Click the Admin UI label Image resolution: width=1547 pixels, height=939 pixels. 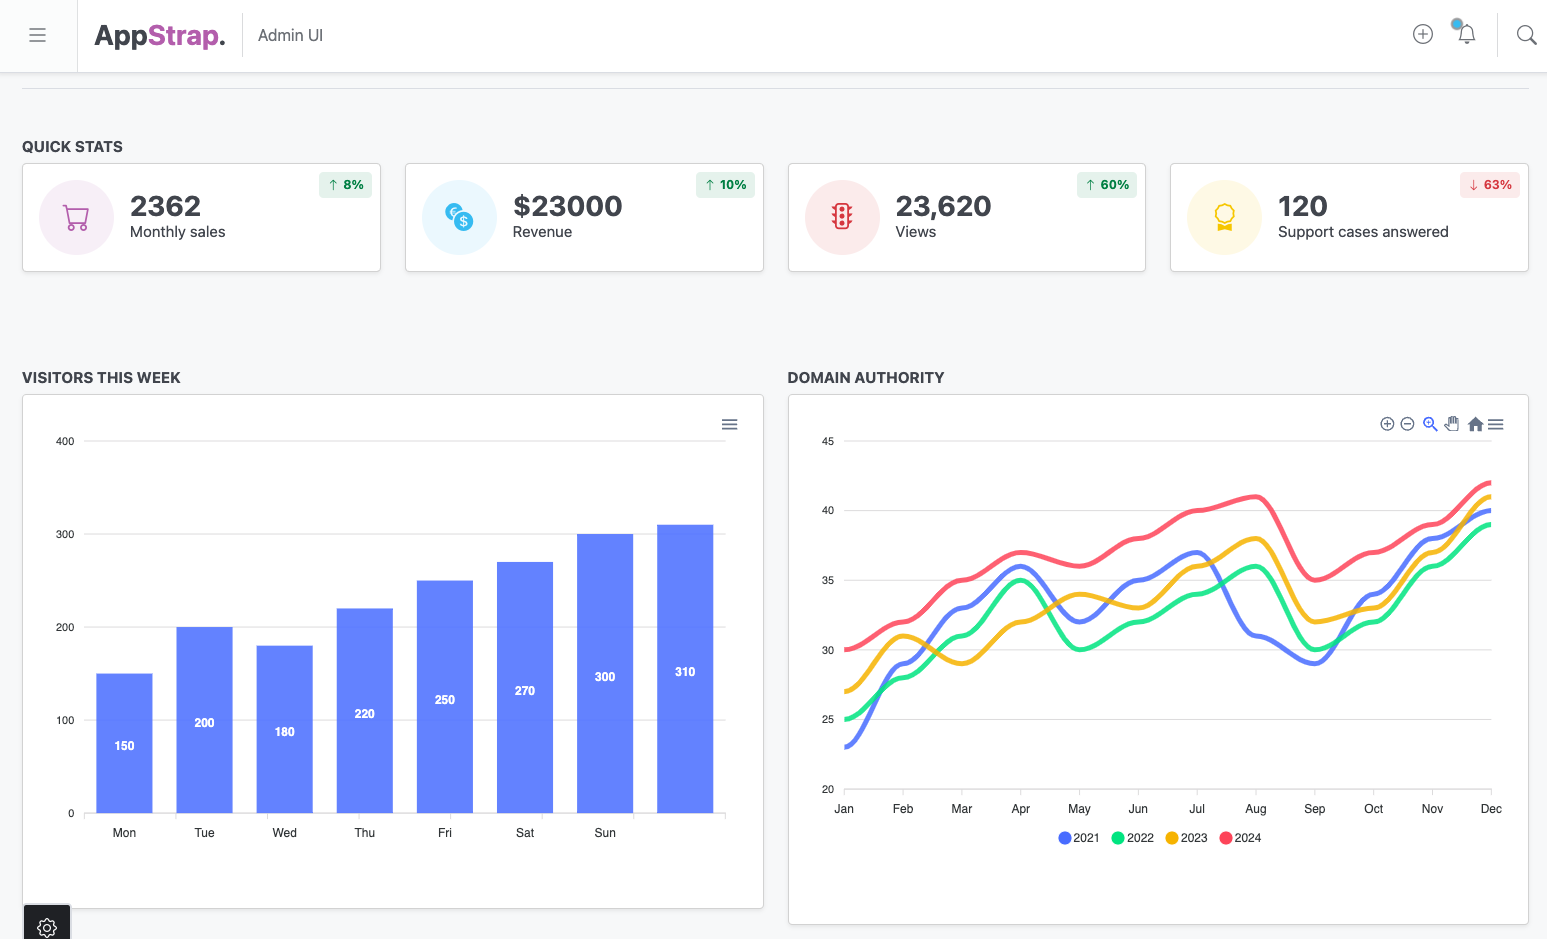pos(290,35)
